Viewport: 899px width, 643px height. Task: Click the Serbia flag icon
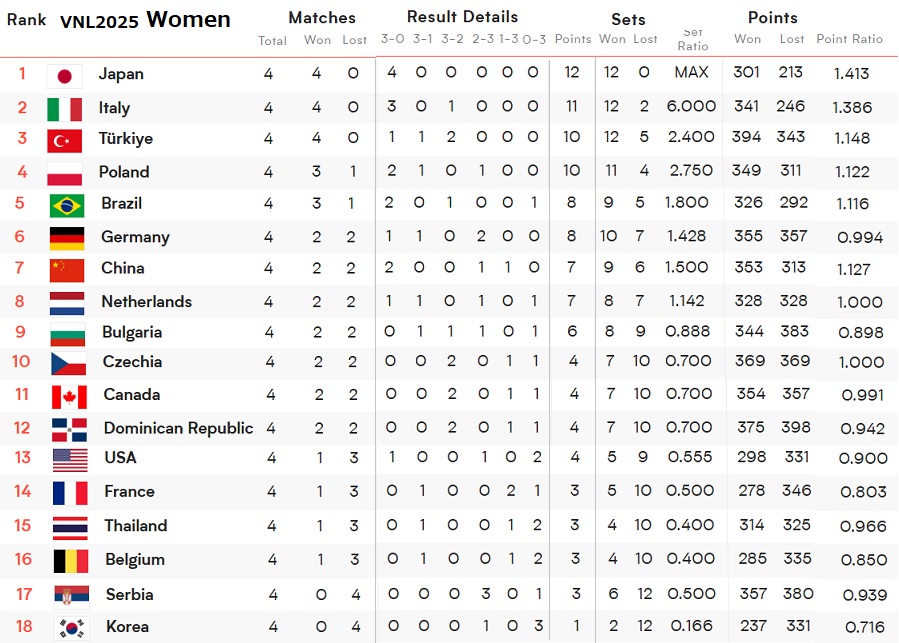coord(71,596)
